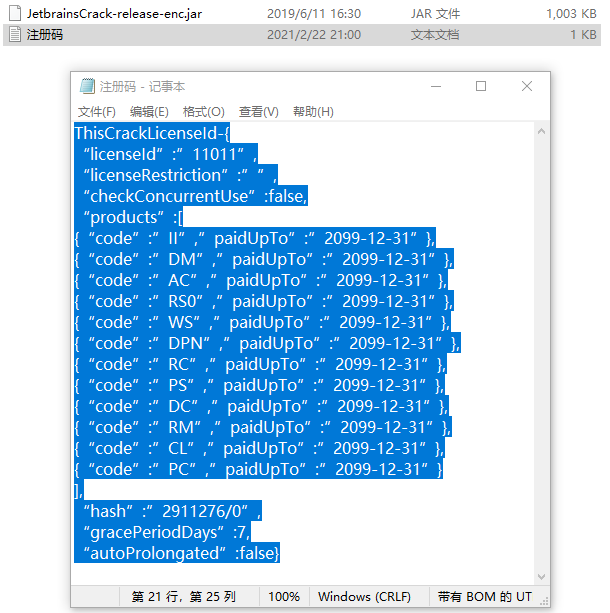Open the 帮助(H) menu
610x613 pixels.
click(x=313, y=112)
